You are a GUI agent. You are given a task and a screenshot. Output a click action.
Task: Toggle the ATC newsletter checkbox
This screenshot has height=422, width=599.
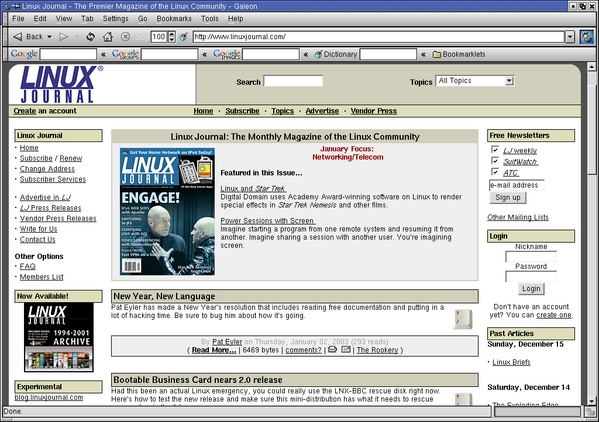coord(495,171)
